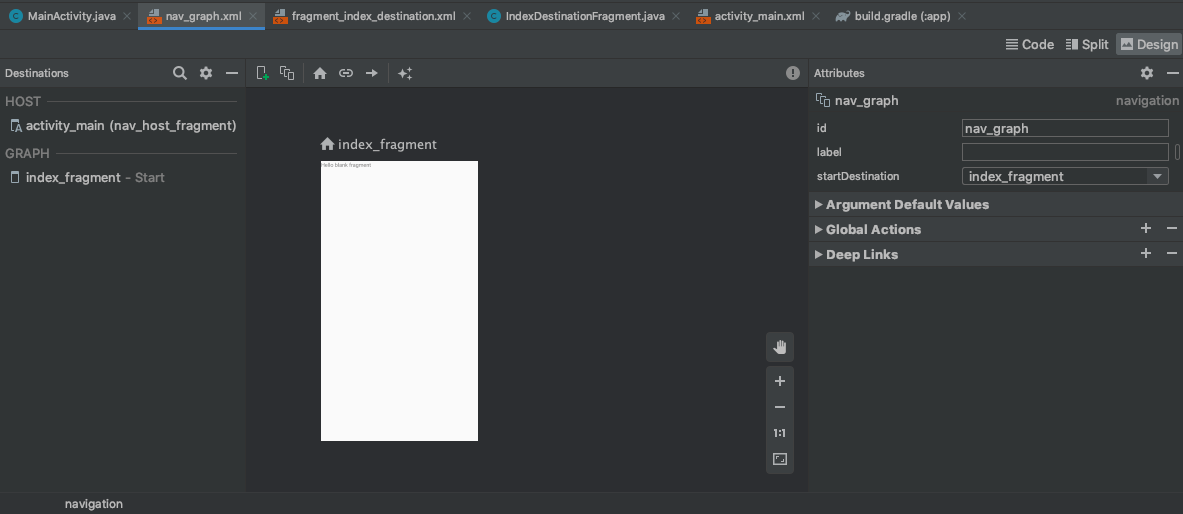
Task: Open Destinations panel settings gear
Action: pyautogui.click(x=206, y=73)
